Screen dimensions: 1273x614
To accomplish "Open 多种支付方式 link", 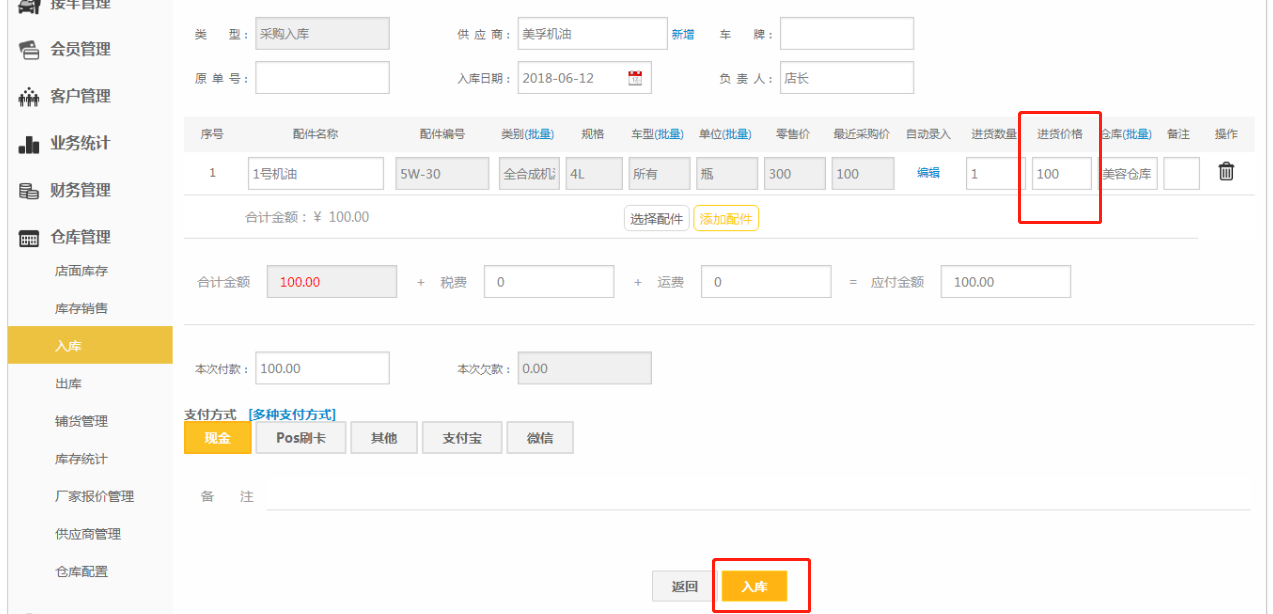I will point(292,414).
